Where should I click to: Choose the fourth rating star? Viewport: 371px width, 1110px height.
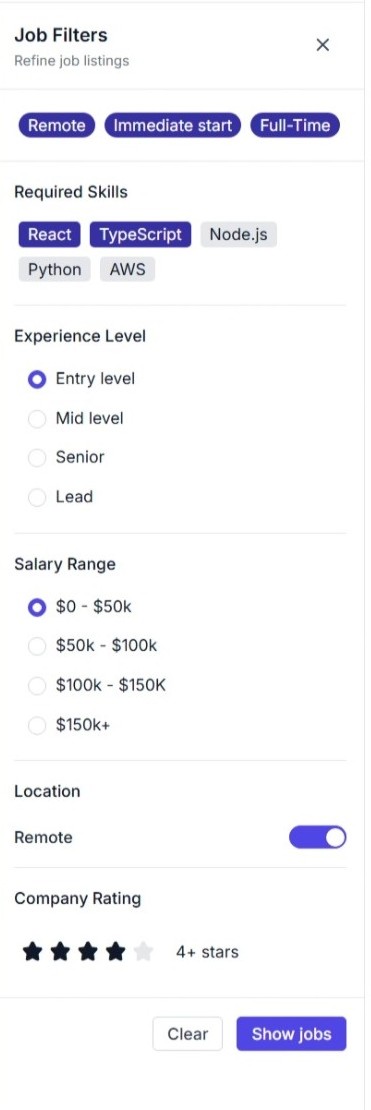[115, 952]
